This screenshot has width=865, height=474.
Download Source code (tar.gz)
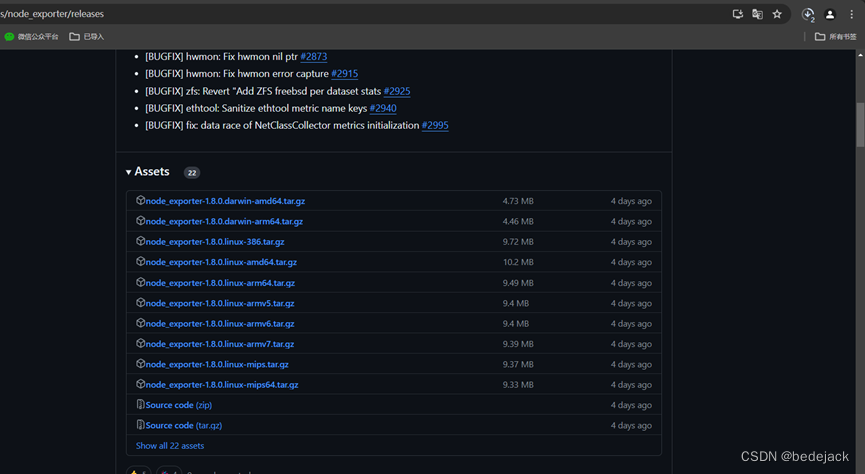pos(183,425)
